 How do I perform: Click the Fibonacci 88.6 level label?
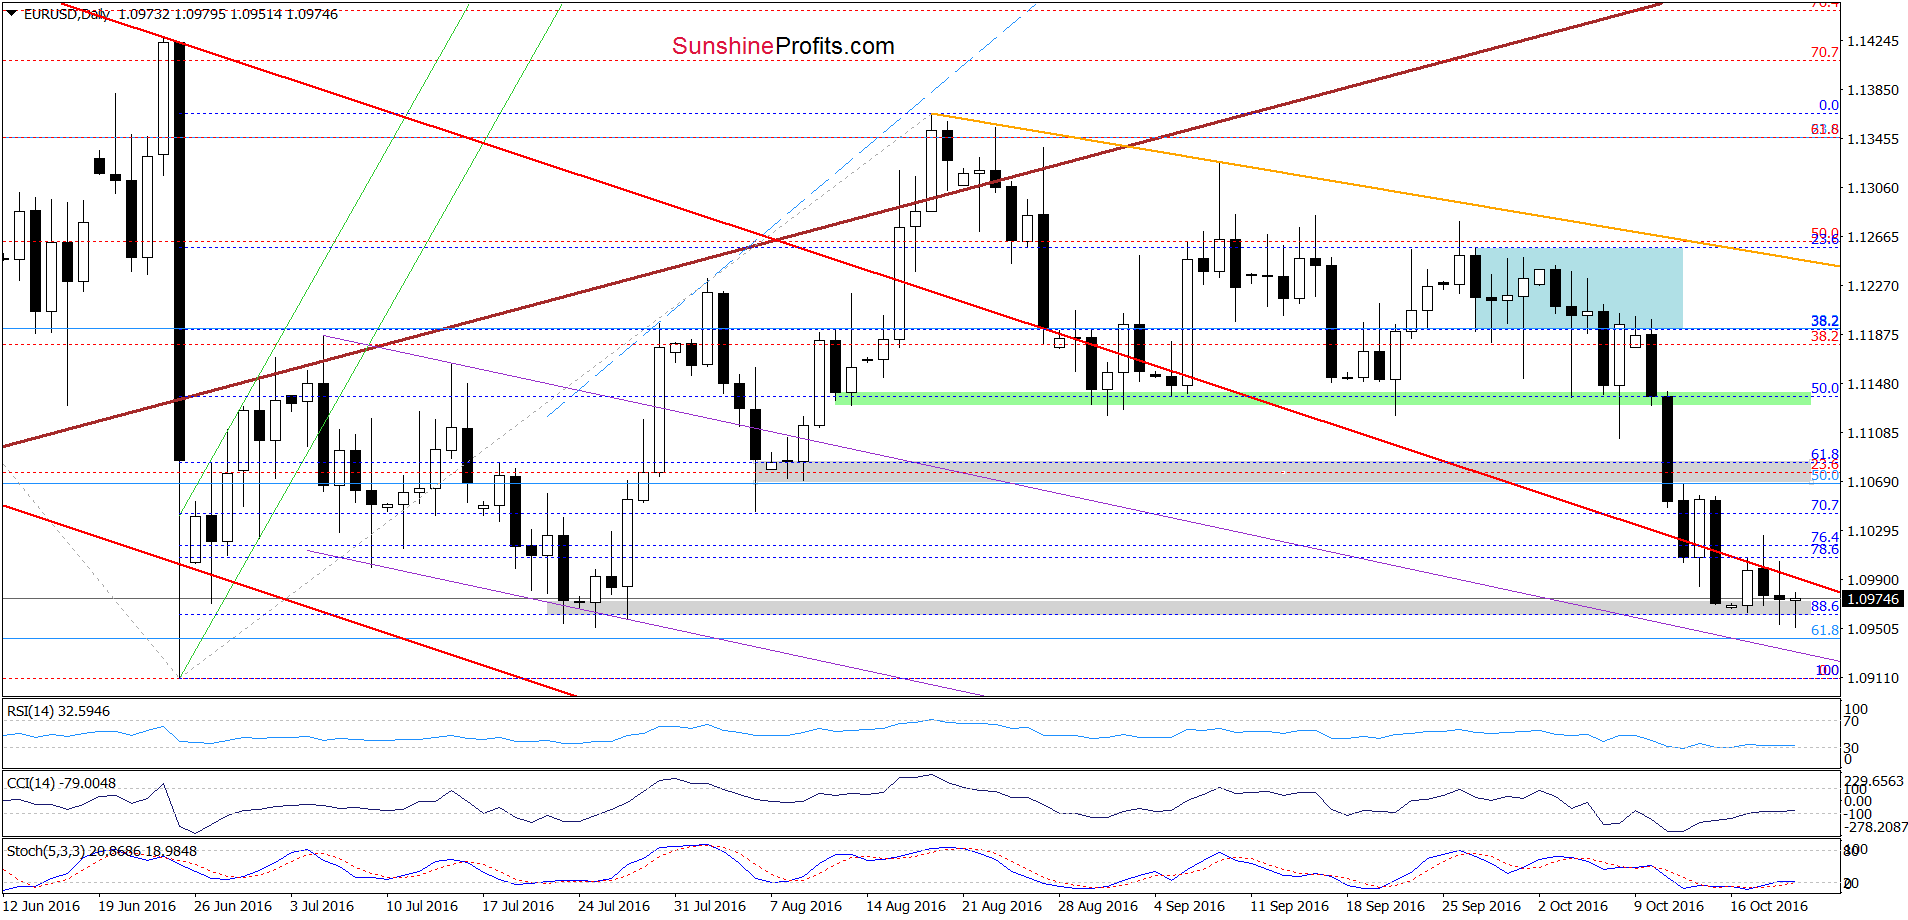tap(1825, 606)
